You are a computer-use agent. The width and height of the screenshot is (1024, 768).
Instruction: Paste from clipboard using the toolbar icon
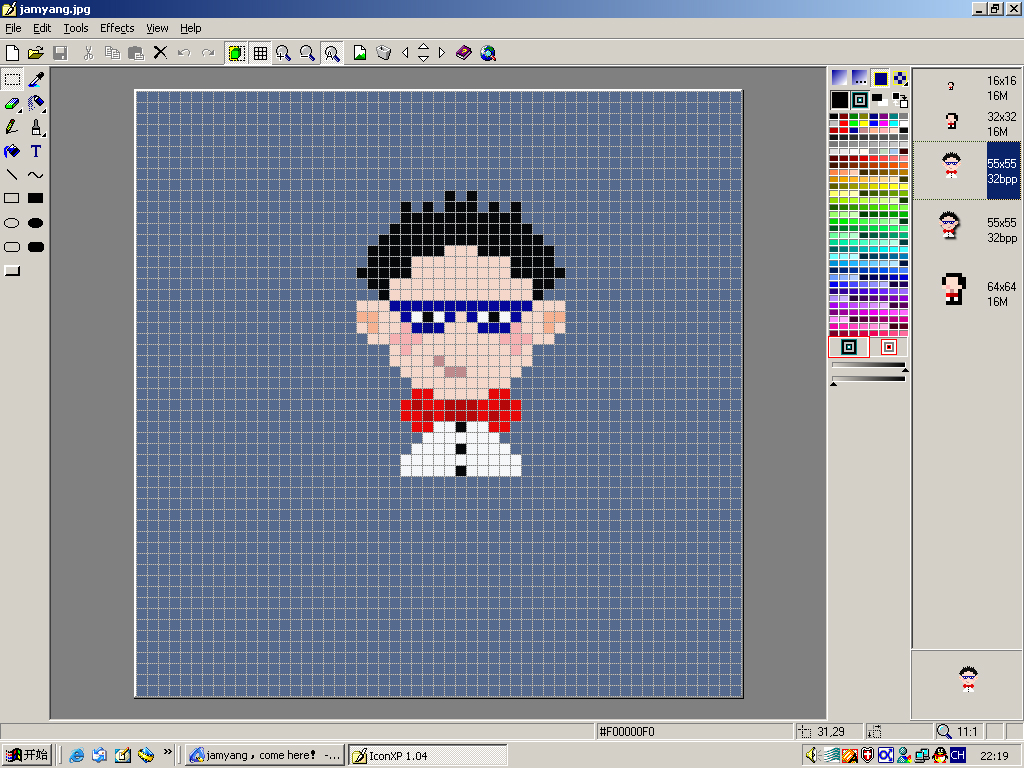(x=136, y=53)
